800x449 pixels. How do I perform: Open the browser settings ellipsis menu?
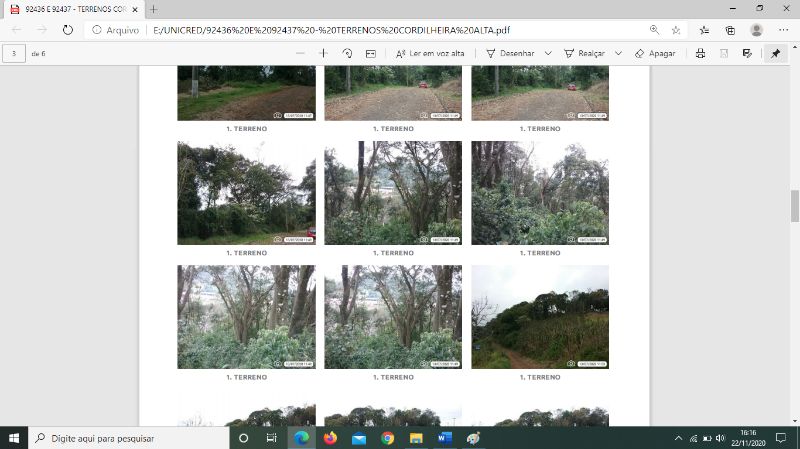(x=784, y=30)
